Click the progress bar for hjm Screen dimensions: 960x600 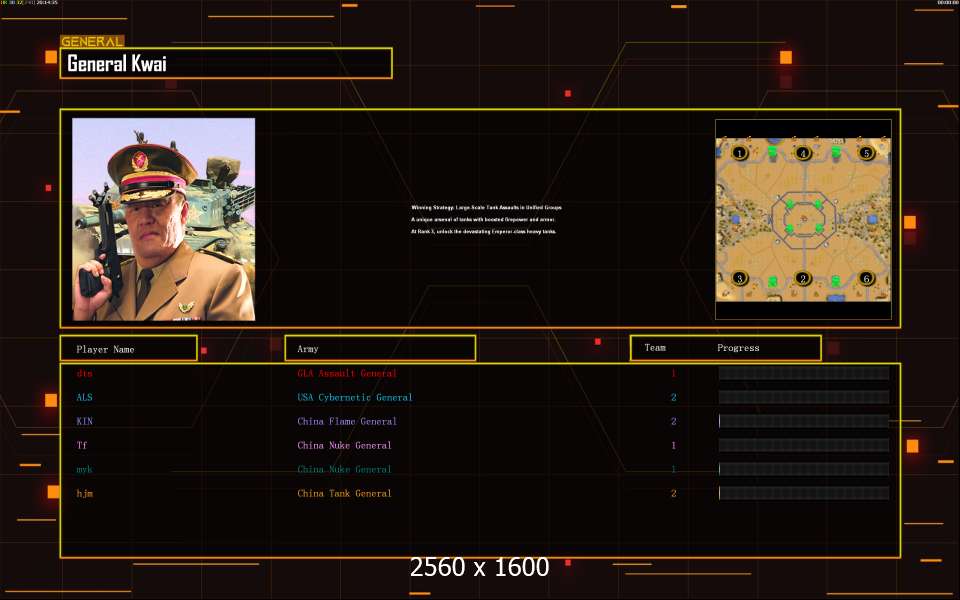[x=804, y=493]
